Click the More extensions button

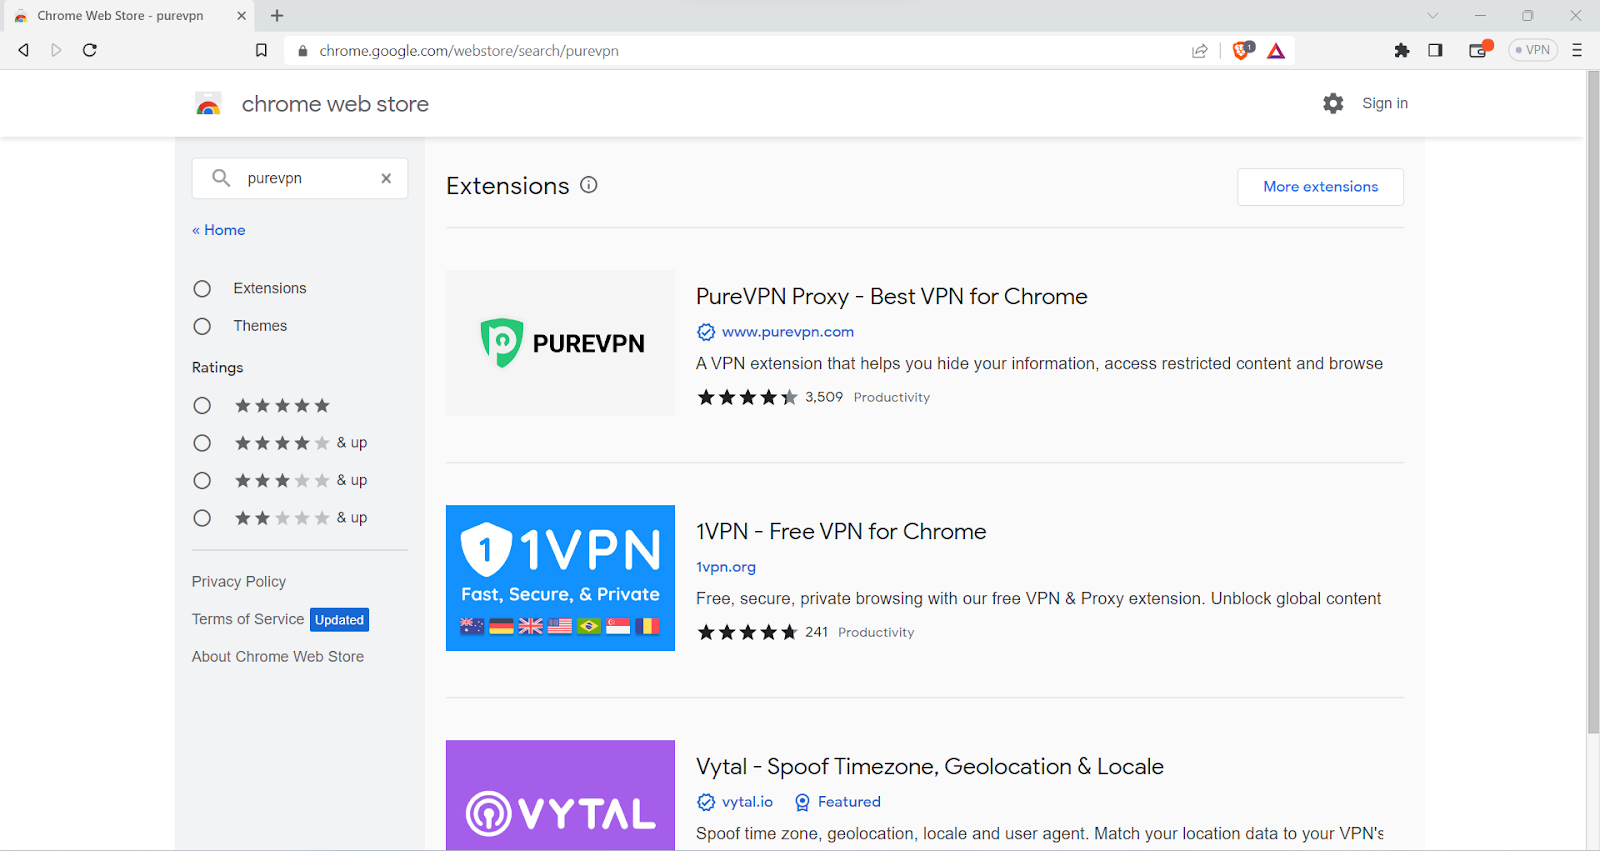[x=1320, y=187]
